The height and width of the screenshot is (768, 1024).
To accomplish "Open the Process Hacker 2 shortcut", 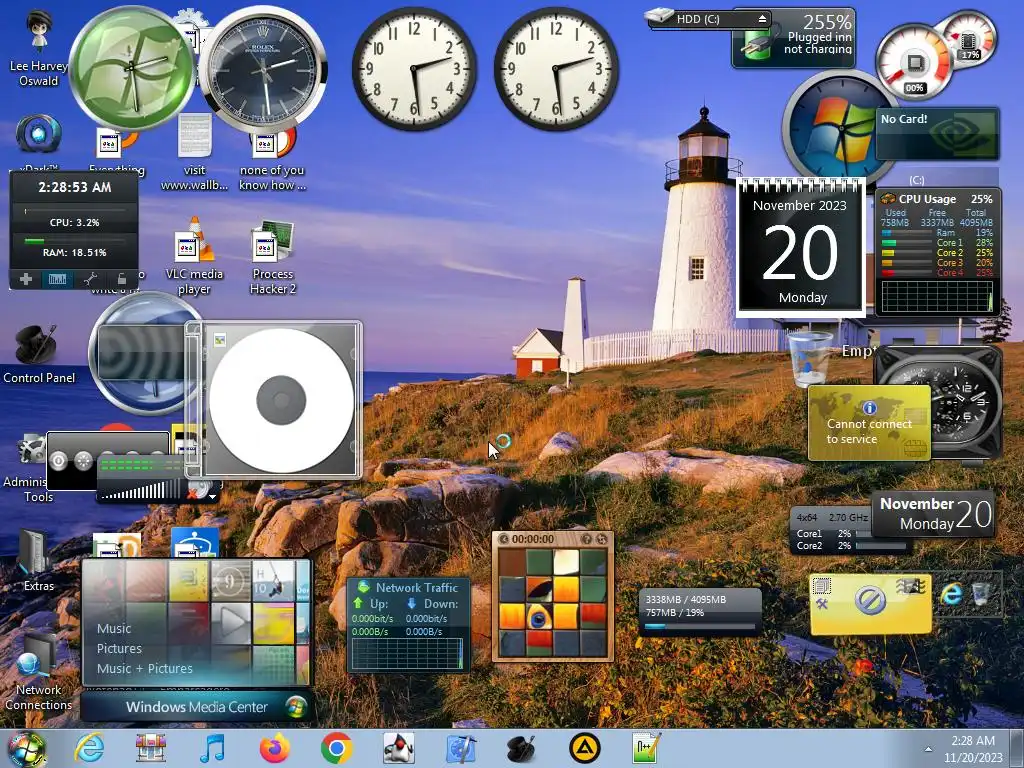I will coord(273,258).
